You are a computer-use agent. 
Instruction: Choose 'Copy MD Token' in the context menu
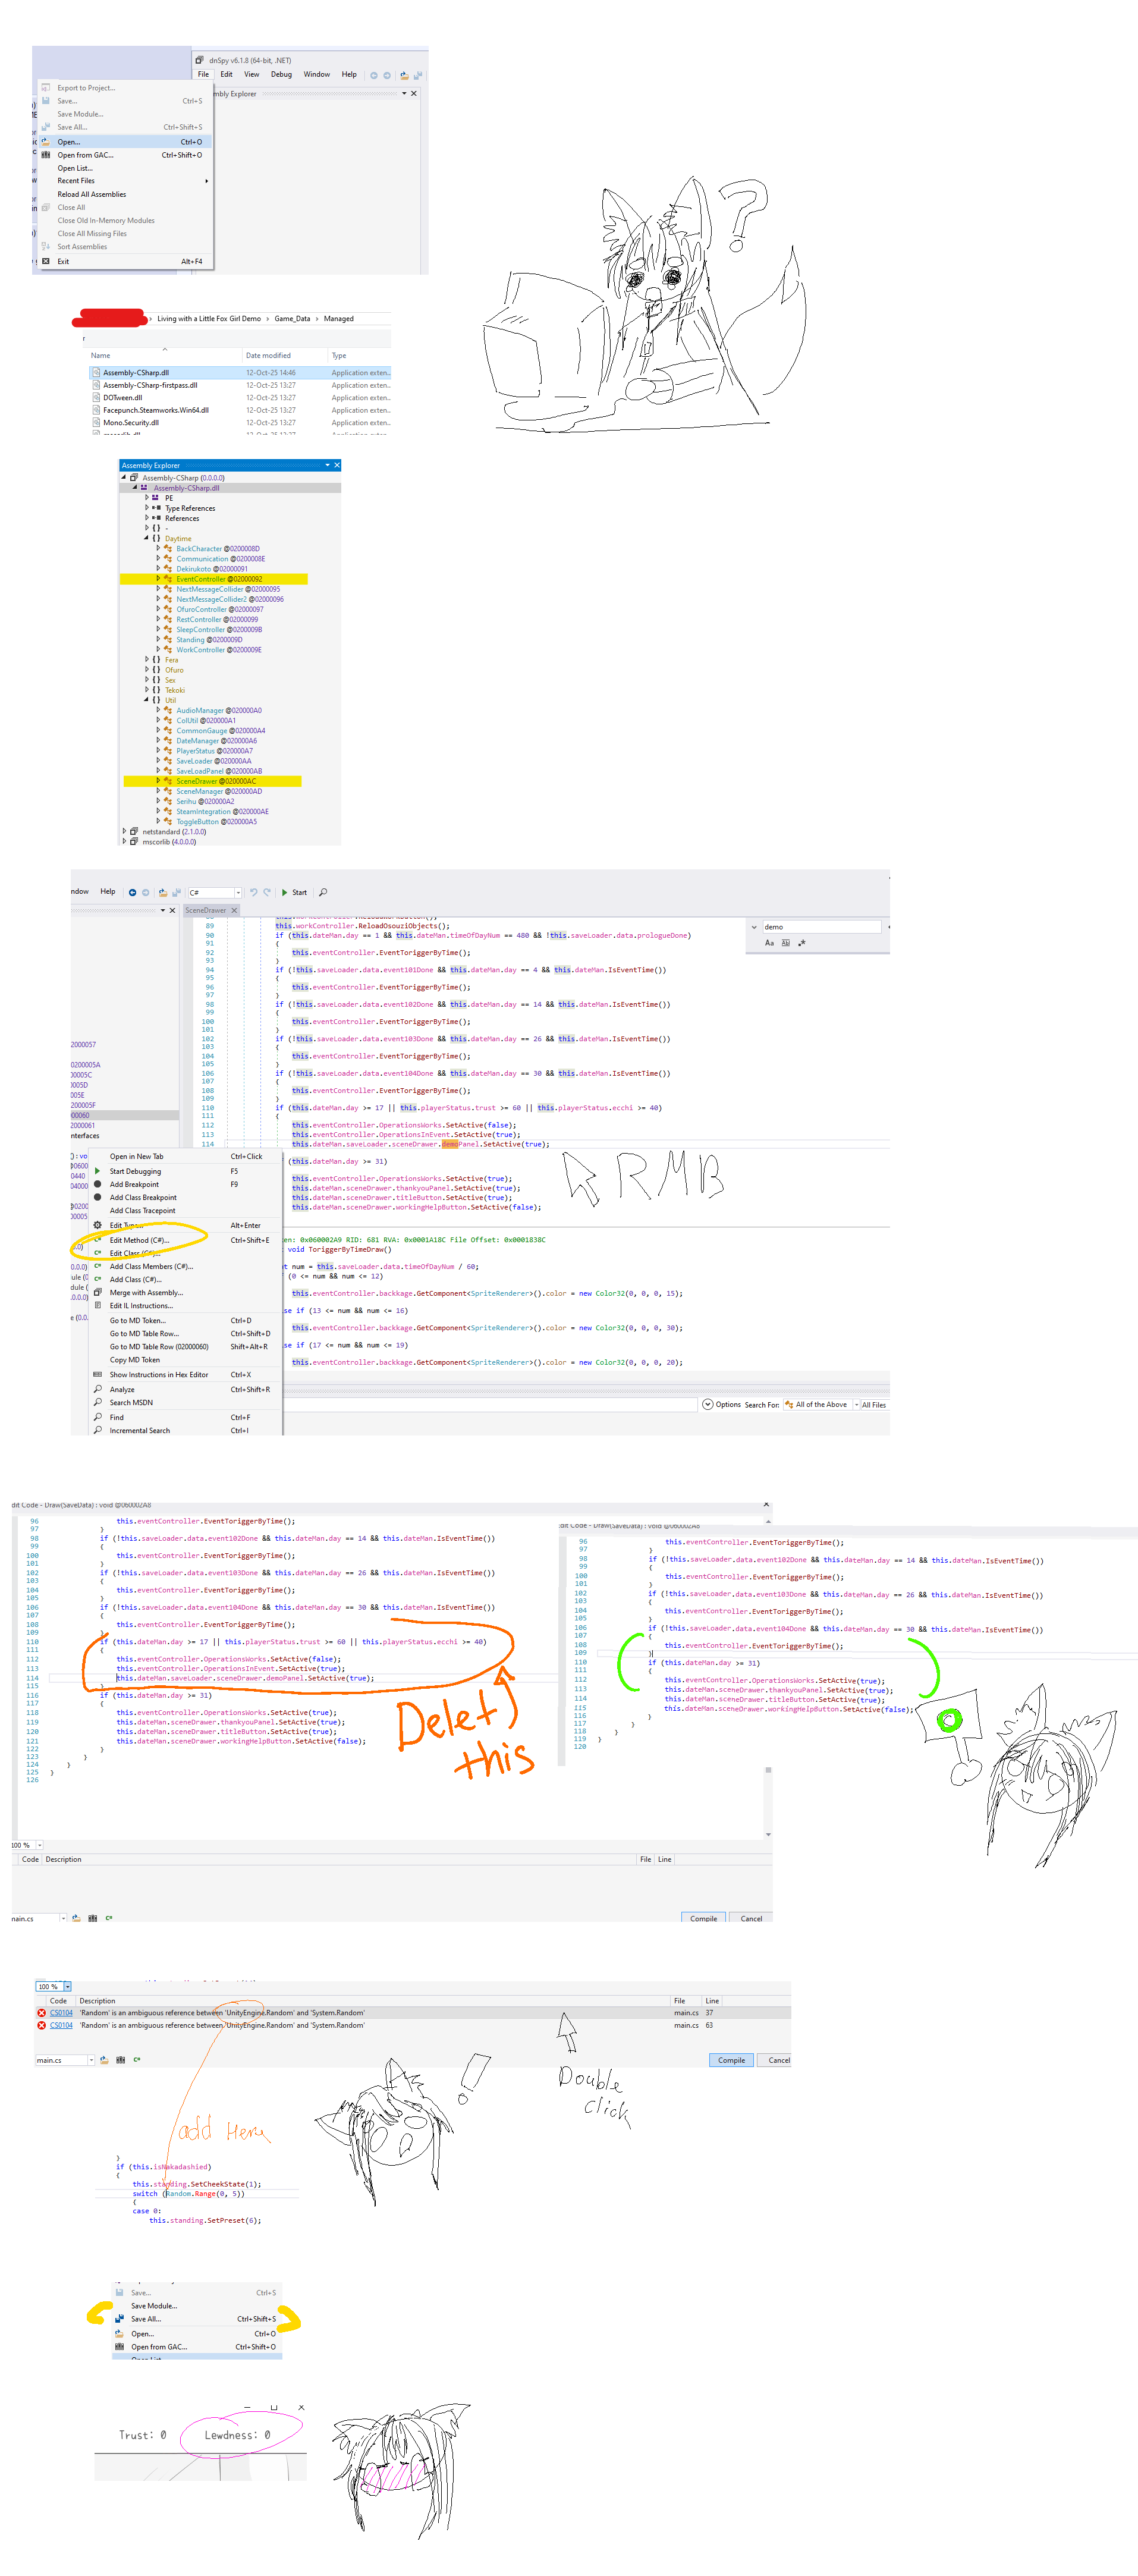coord(134,1360)
